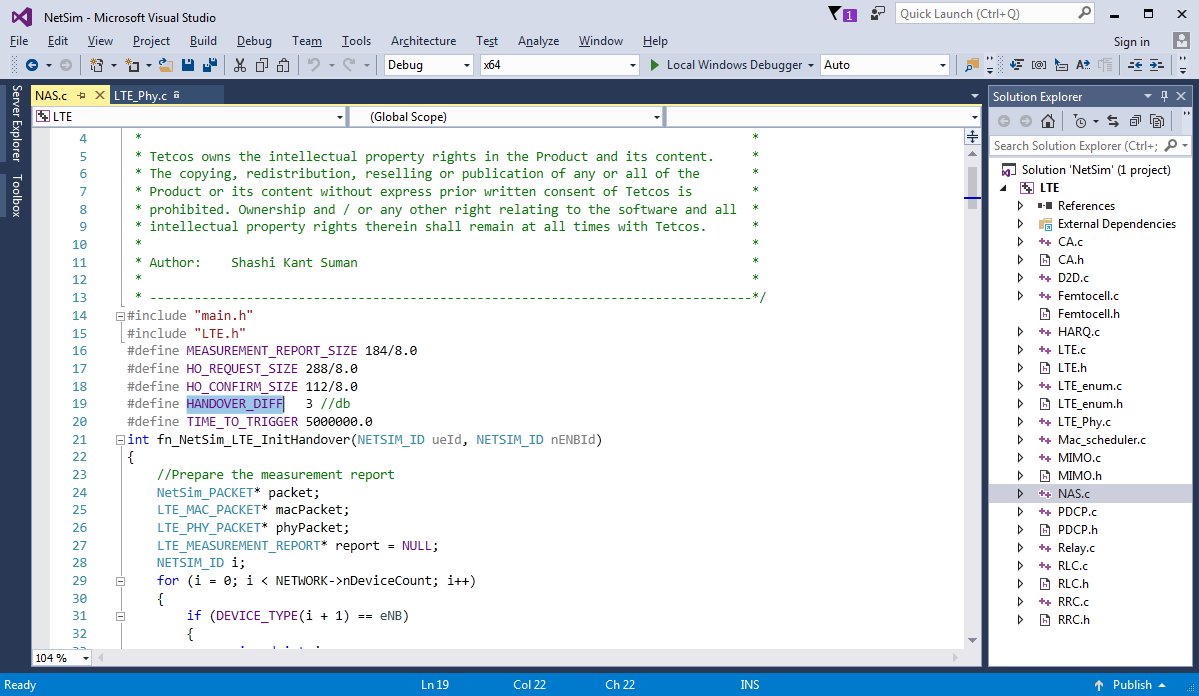Collapse the LTE project node
1199x696 pixels.
coord(1004,188)
